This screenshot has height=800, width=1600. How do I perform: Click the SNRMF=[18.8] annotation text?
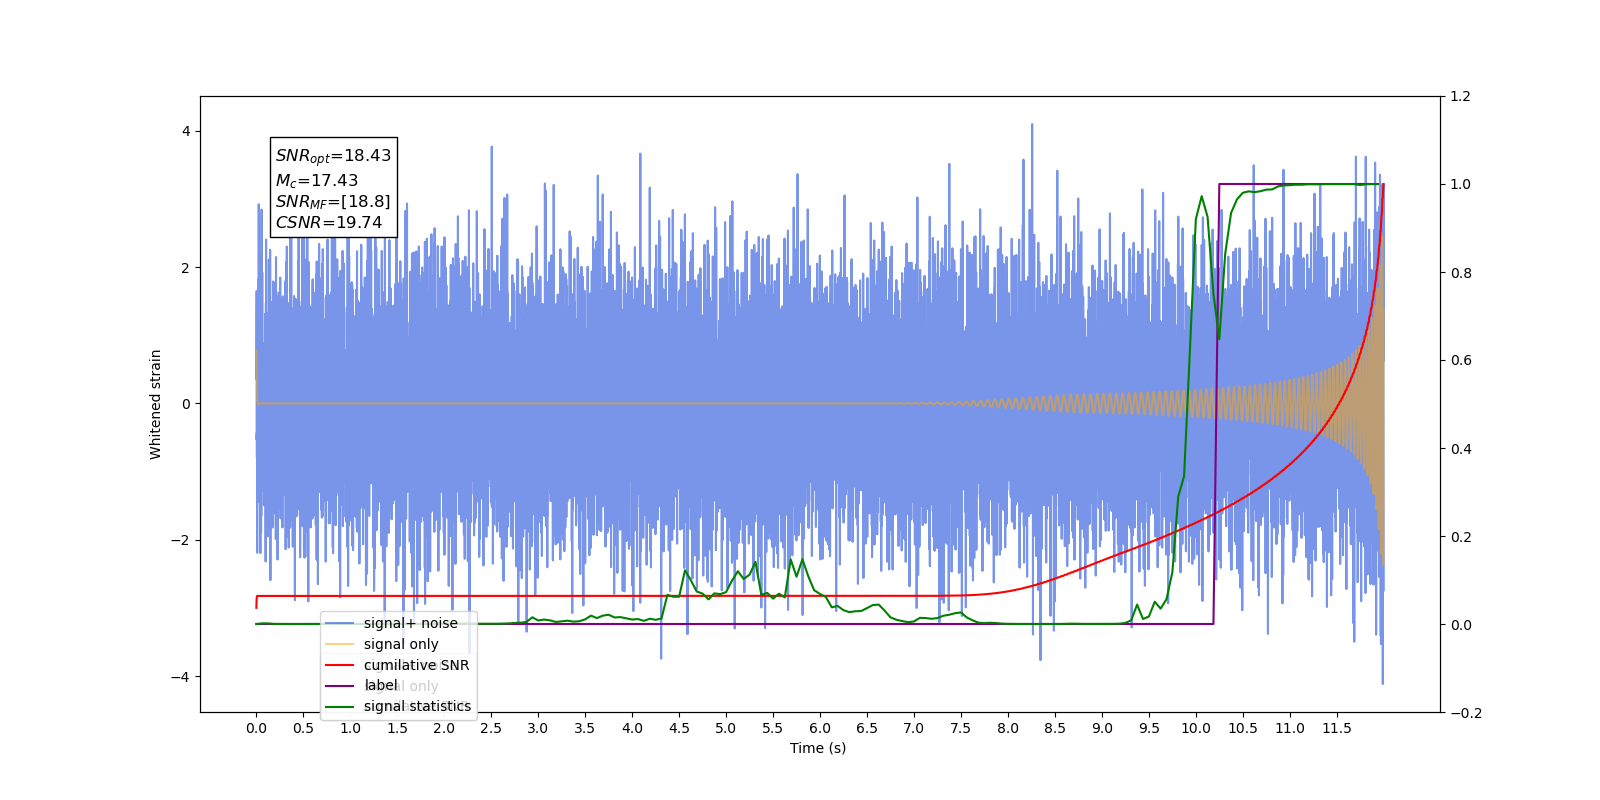click(x=333, y=202)
